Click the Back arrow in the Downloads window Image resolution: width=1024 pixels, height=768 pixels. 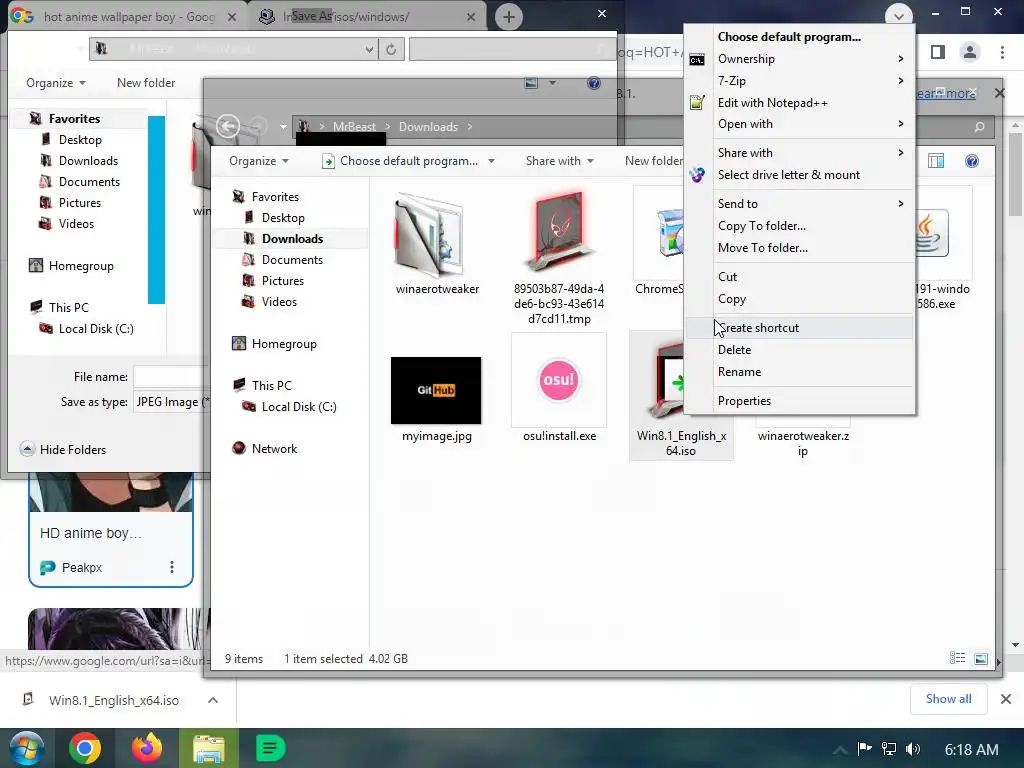(x=227, y=126)
